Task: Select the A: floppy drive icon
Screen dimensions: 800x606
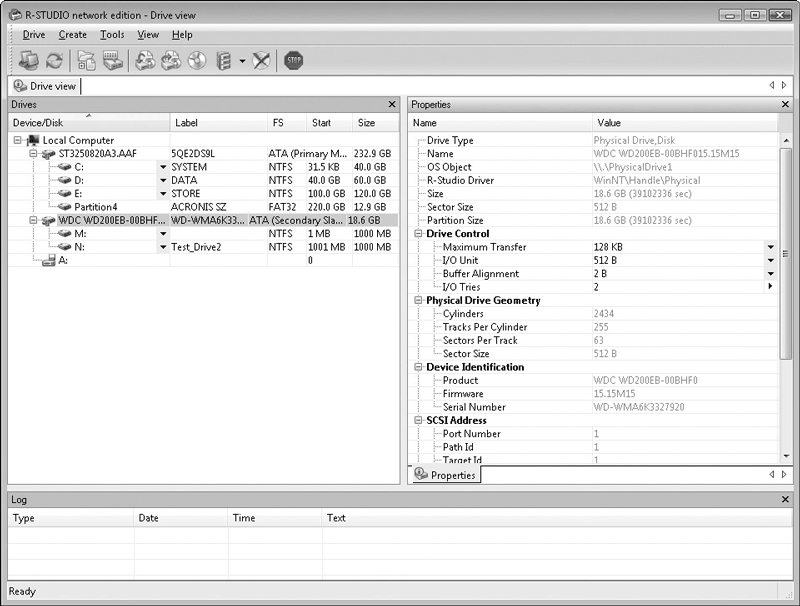Action: (x=49, y=260)
